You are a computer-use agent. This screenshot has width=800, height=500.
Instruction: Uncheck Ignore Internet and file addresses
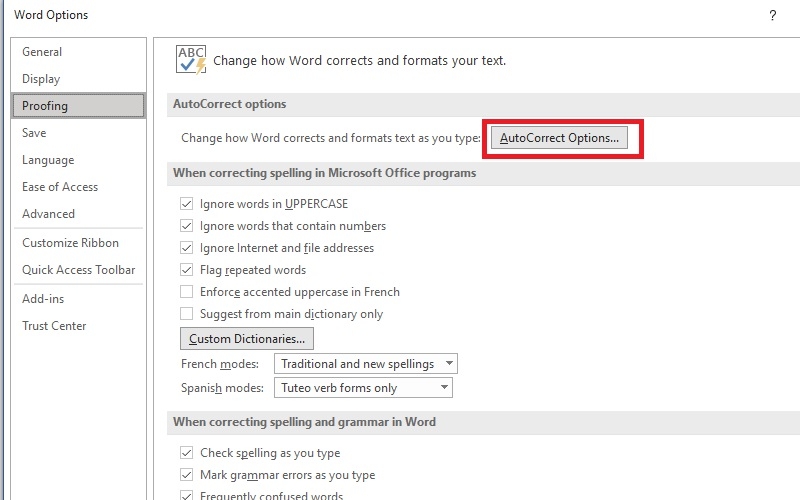coord(186,248)
